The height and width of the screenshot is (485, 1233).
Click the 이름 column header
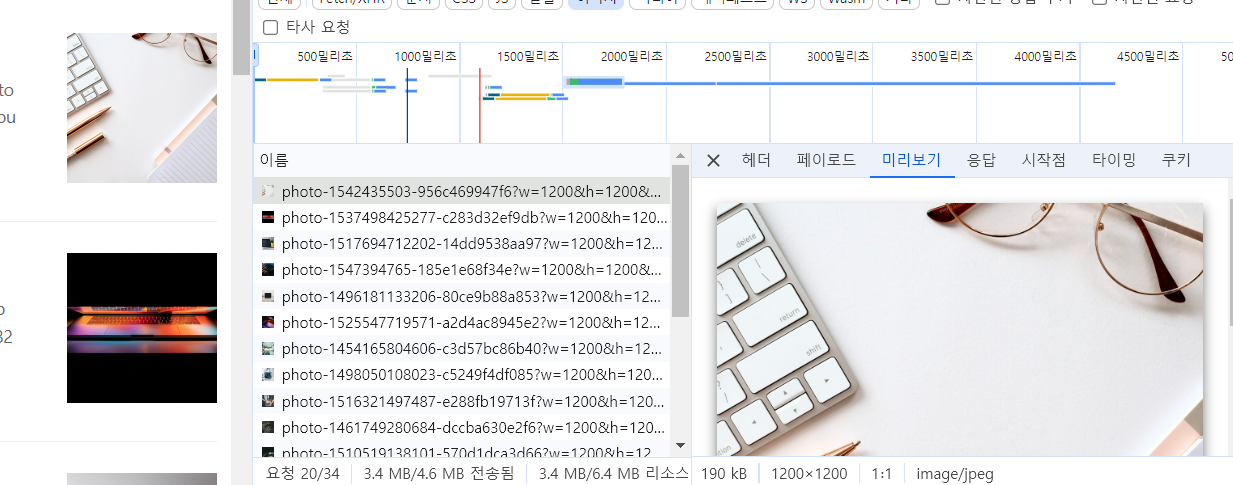tap(461, 159)
